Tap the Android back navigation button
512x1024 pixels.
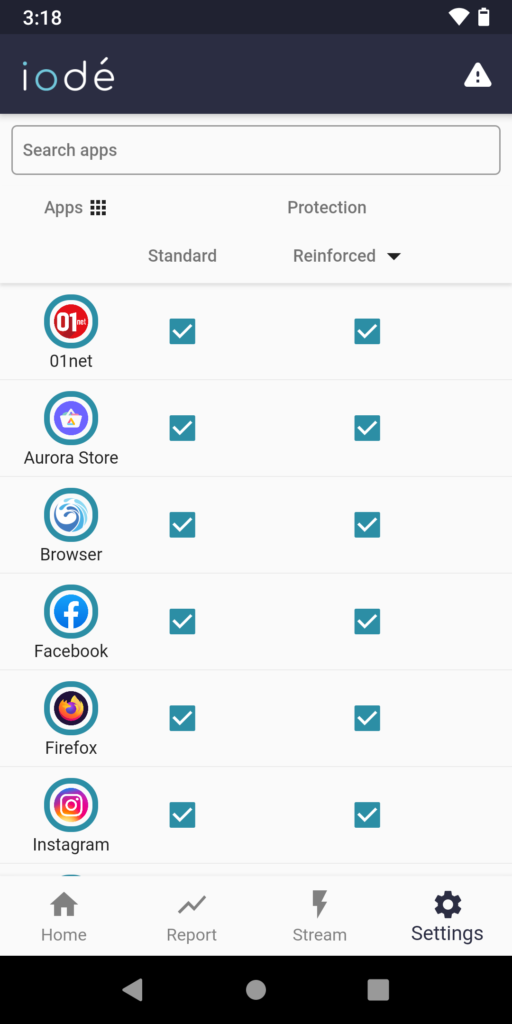coord(133,990)
